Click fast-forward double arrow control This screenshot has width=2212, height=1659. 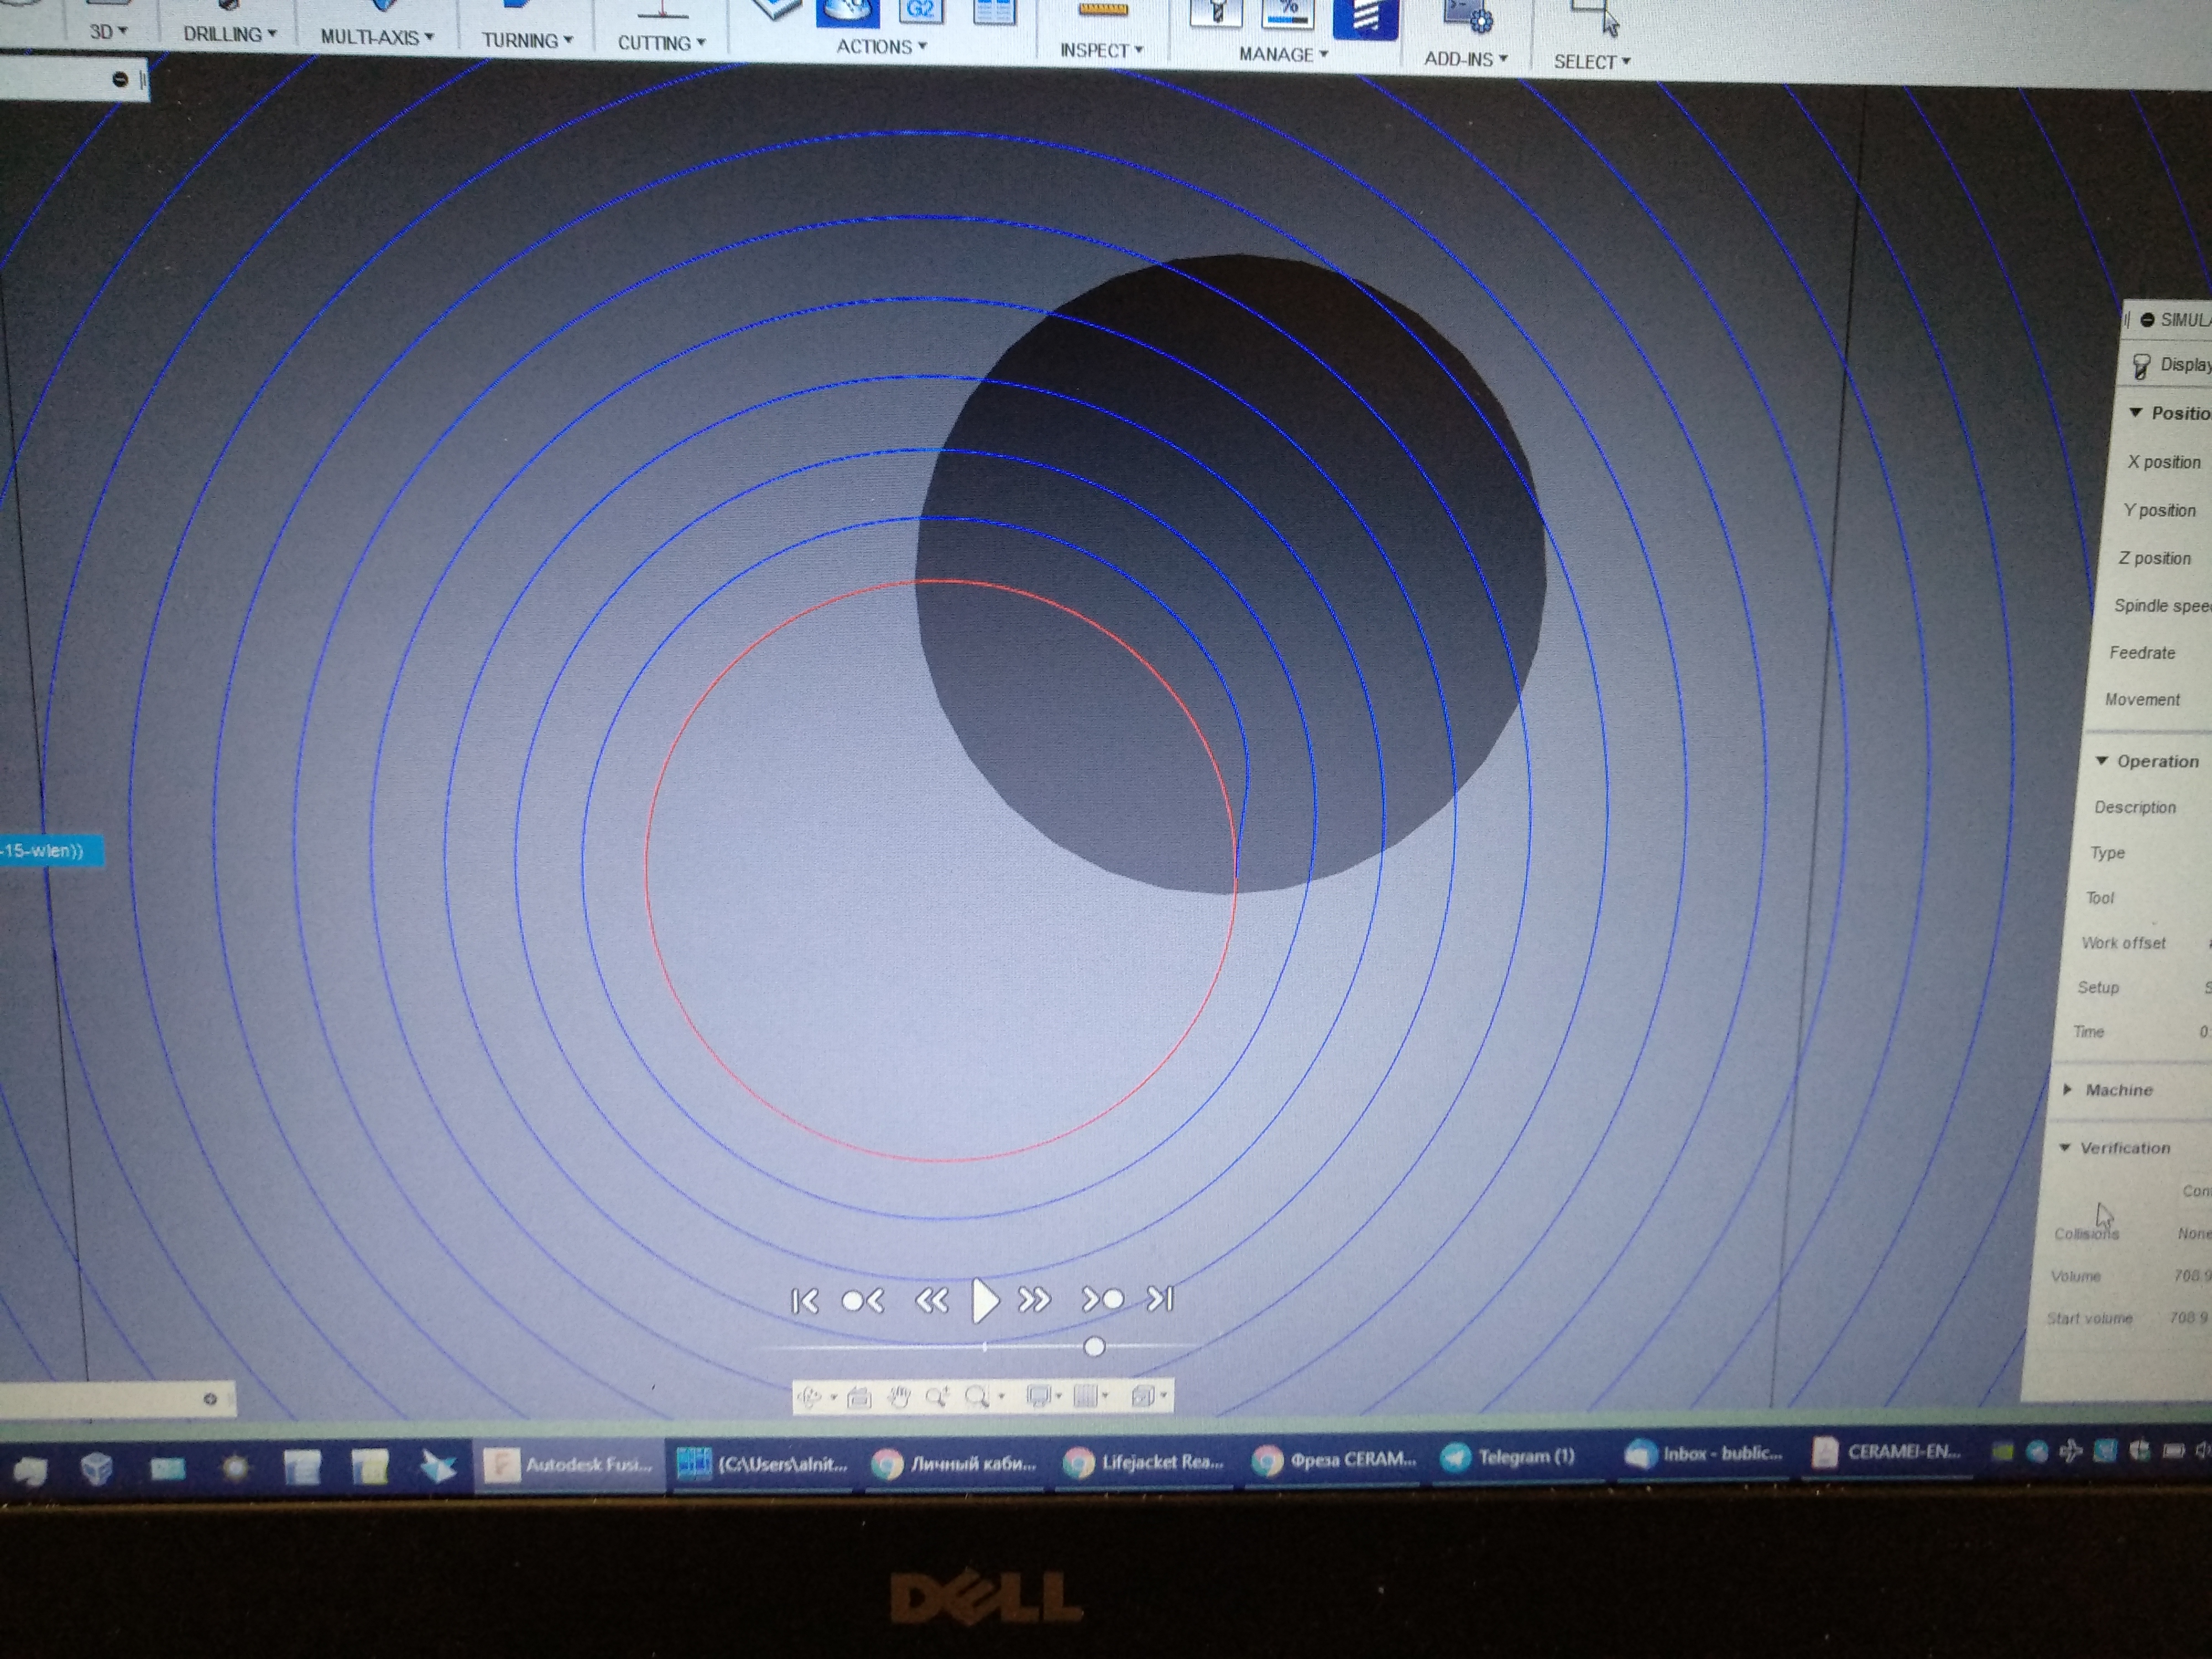pos(1034,1300)
